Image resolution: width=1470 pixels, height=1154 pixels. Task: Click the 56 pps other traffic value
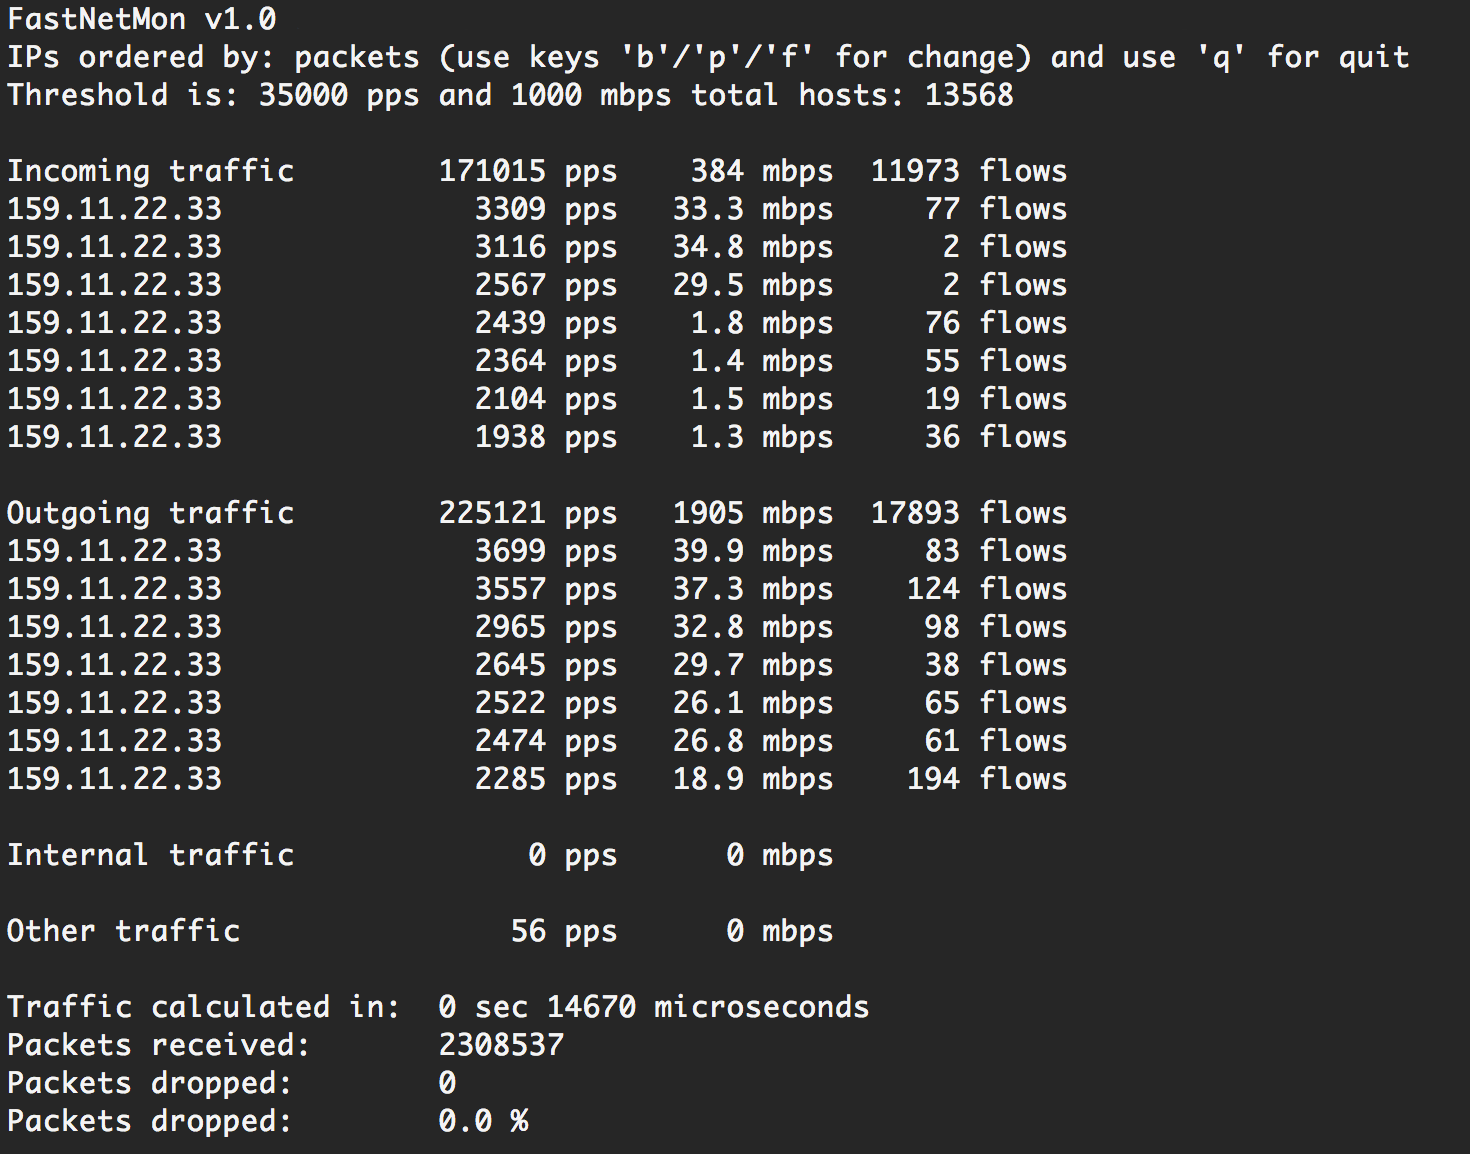click(x=564, y=931)
